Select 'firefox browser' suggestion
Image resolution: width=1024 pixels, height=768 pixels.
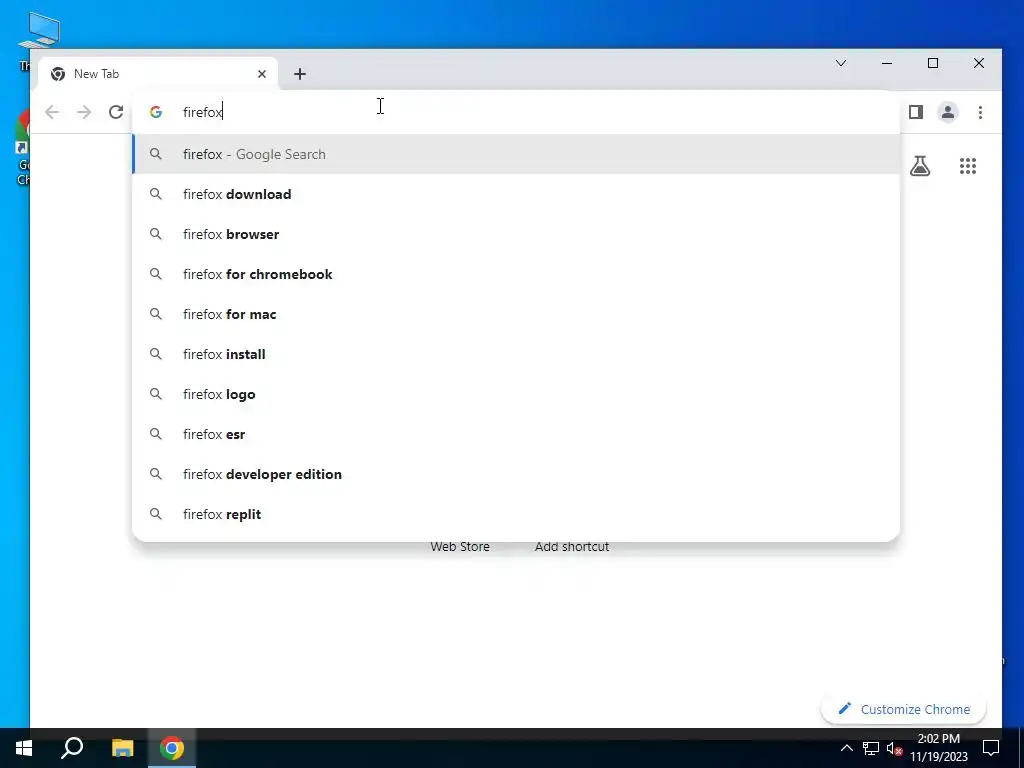(x=516, y=234)
